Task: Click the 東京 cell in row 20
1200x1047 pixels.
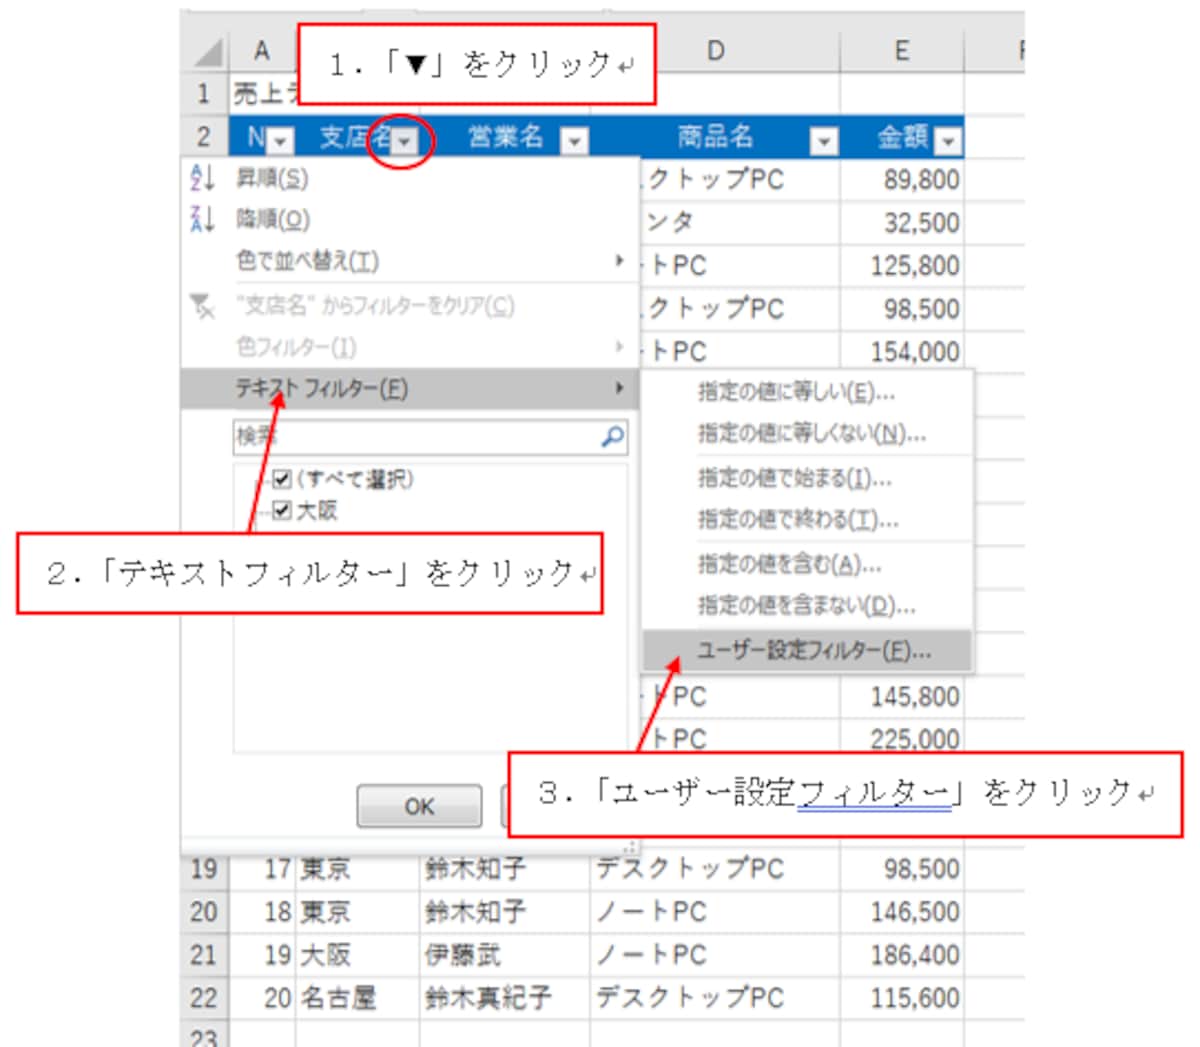Action: [358, 911]
